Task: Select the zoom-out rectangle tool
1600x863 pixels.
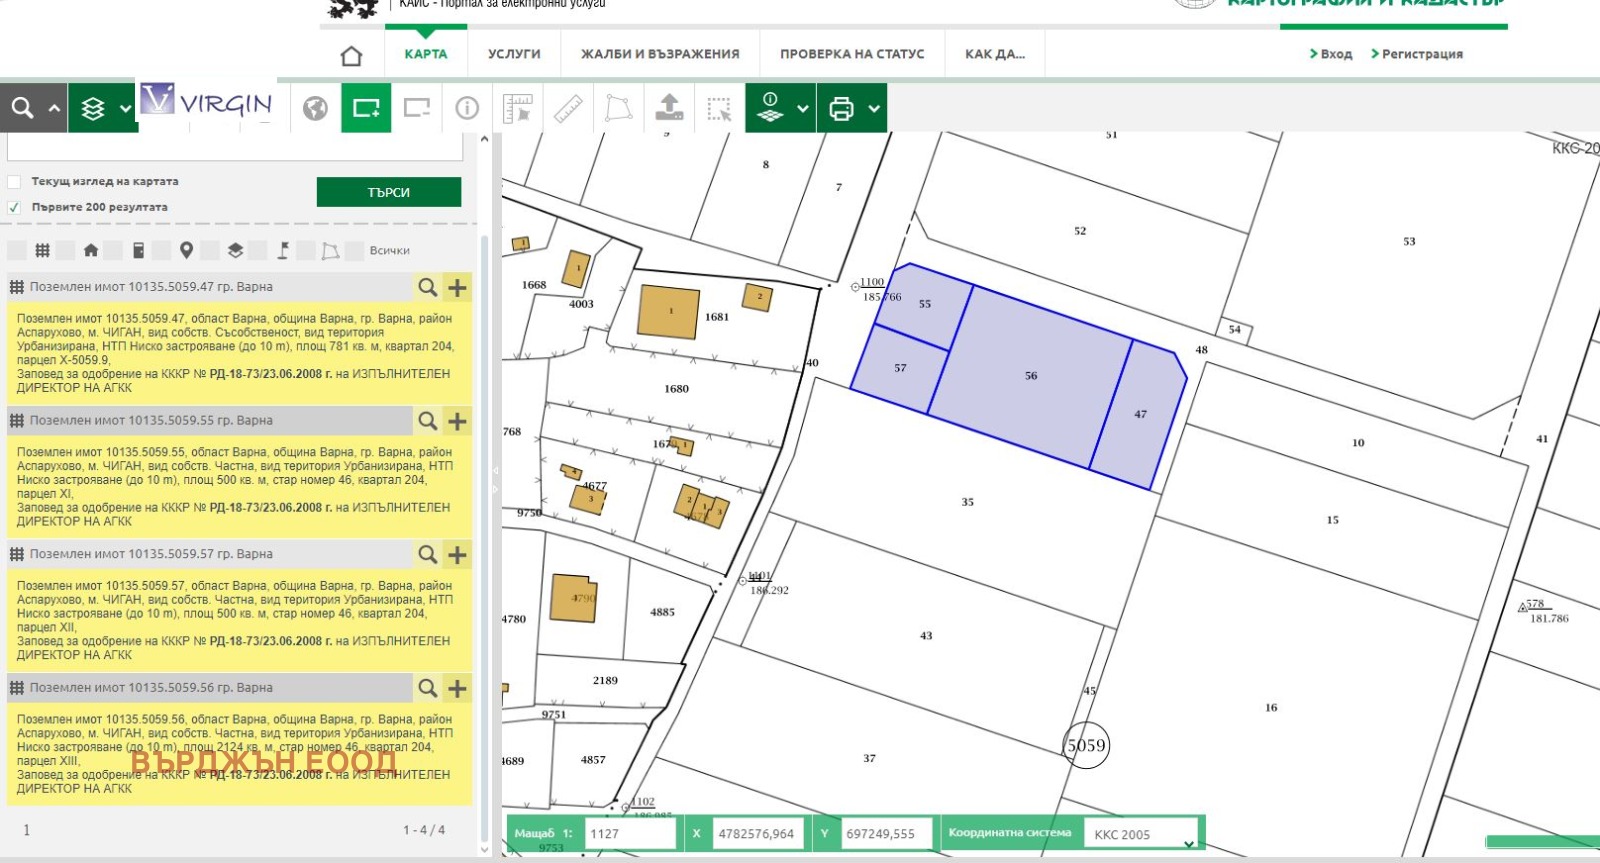Action: (x=416, y=108)
